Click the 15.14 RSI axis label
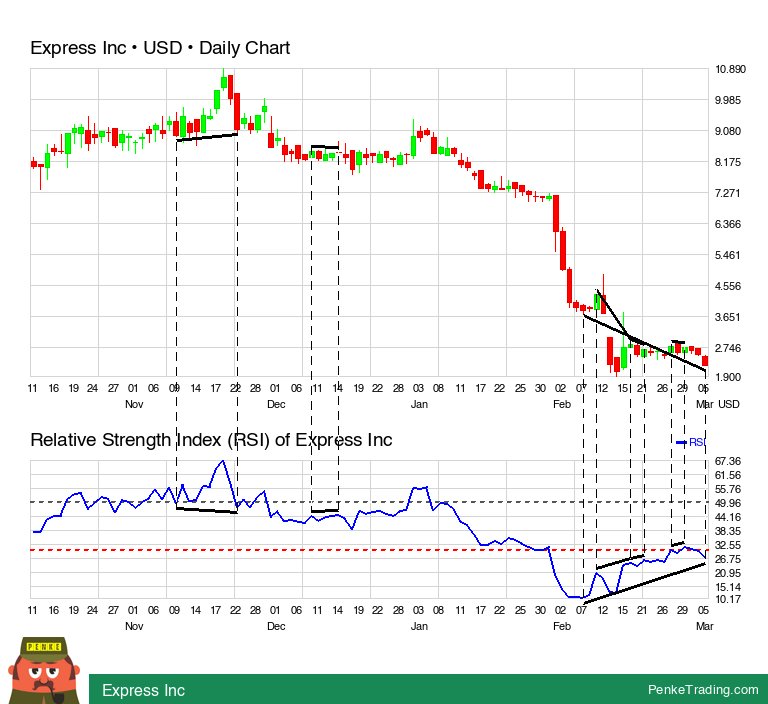 tap(728, 587)
